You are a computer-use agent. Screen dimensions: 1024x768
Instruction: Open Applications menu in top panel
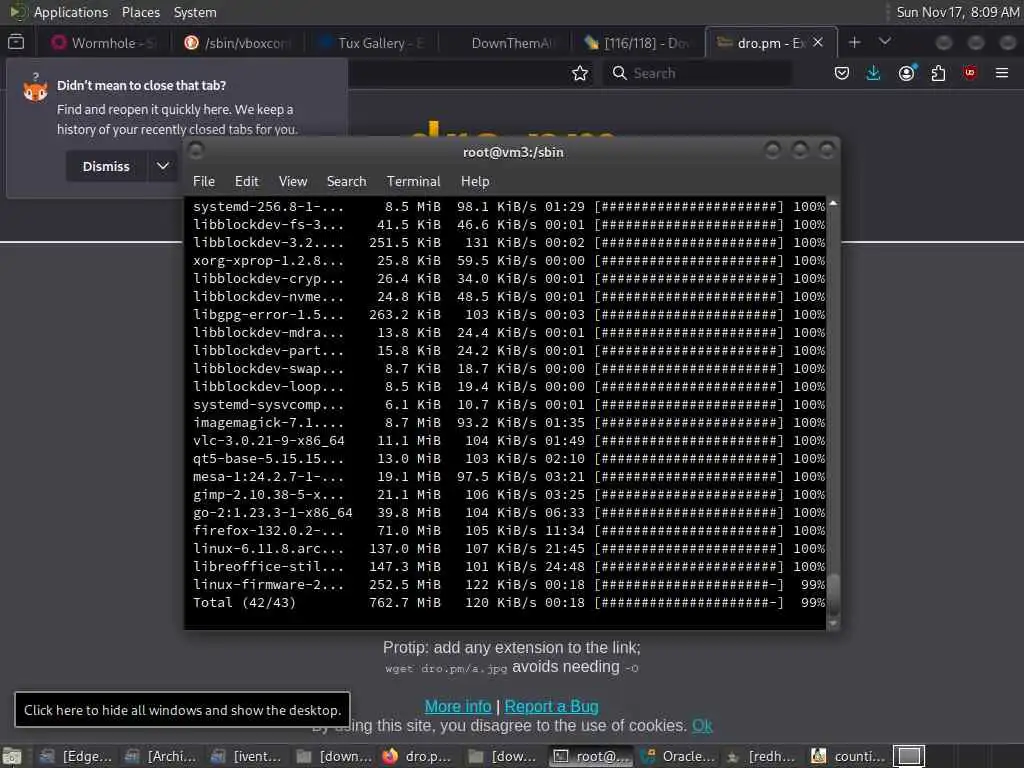[x=71, y=12]
